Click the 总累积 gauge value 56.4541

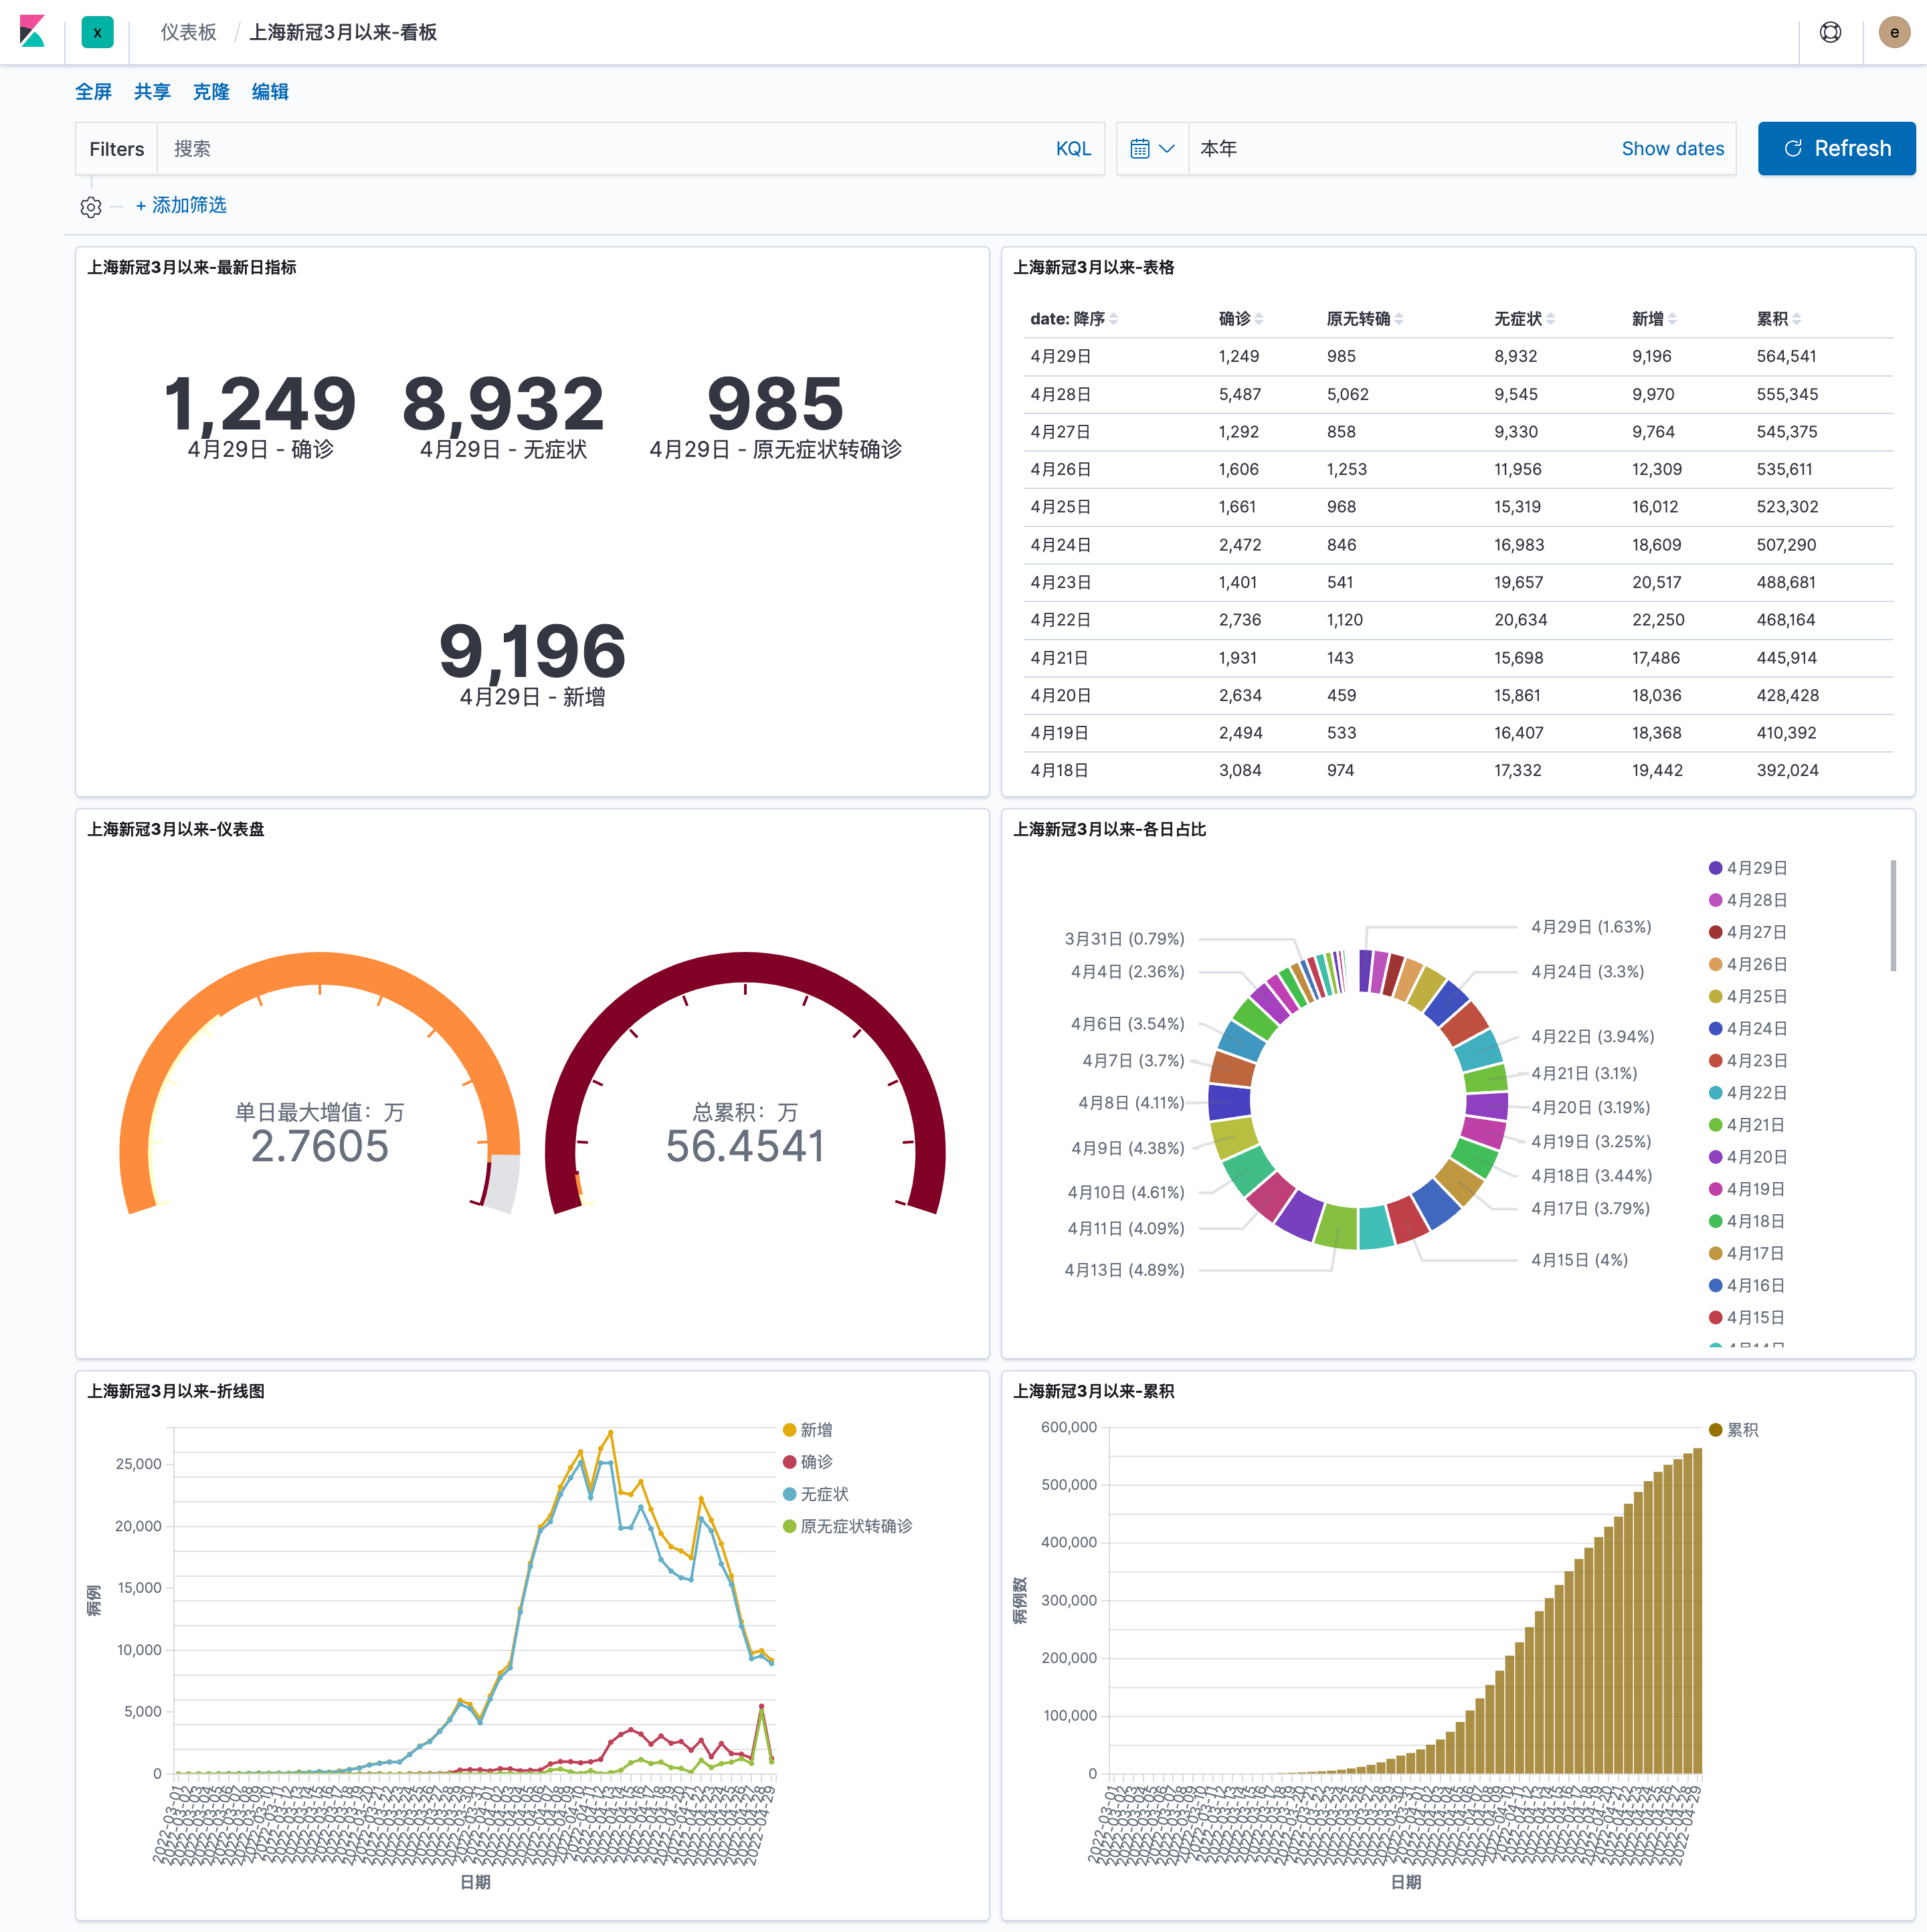(x=745, y=1146)
